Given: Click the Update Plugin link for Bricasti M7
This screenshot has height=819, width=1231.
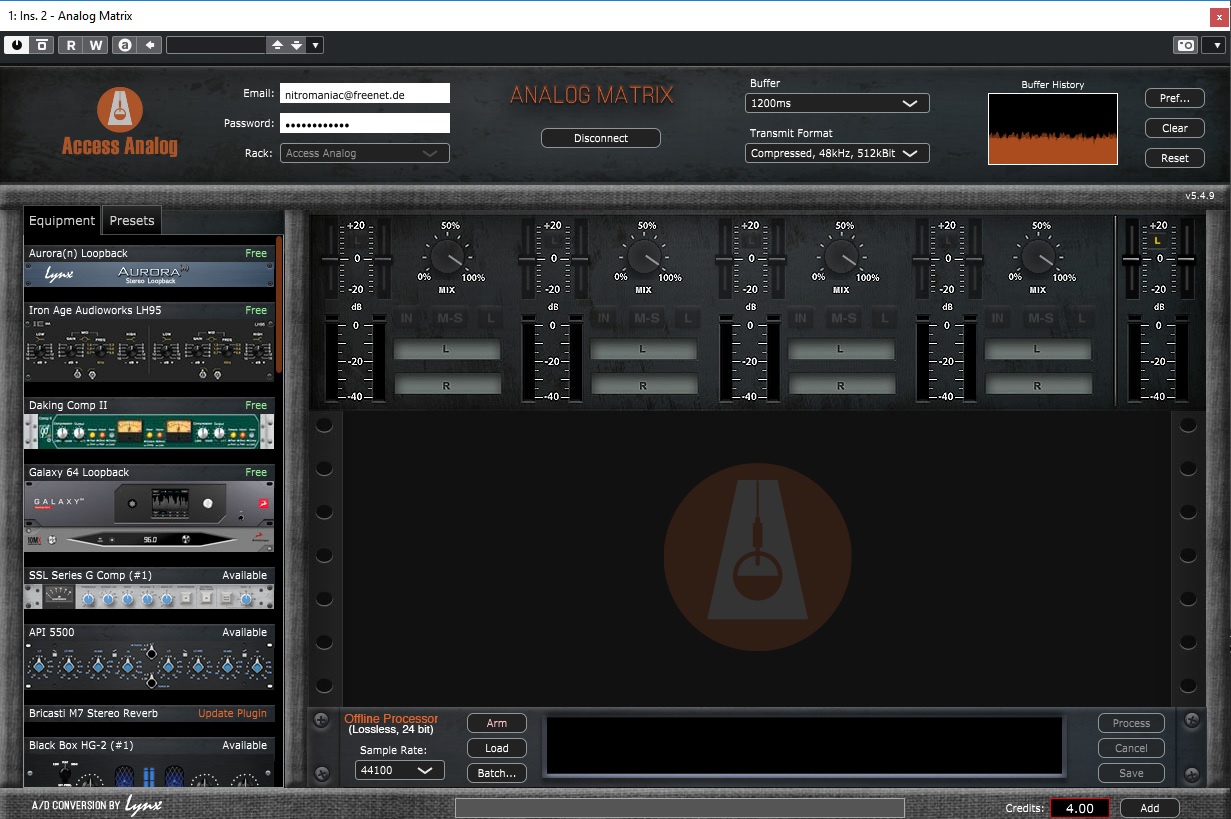Looking at the screenshot, I should coord(233,713).
